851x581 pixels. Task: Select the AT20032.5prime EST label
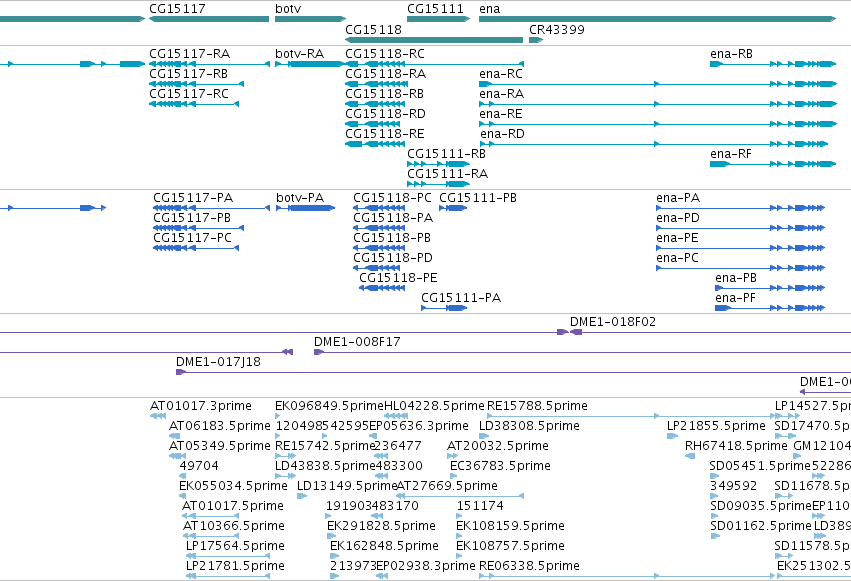(x=498, y=446)
